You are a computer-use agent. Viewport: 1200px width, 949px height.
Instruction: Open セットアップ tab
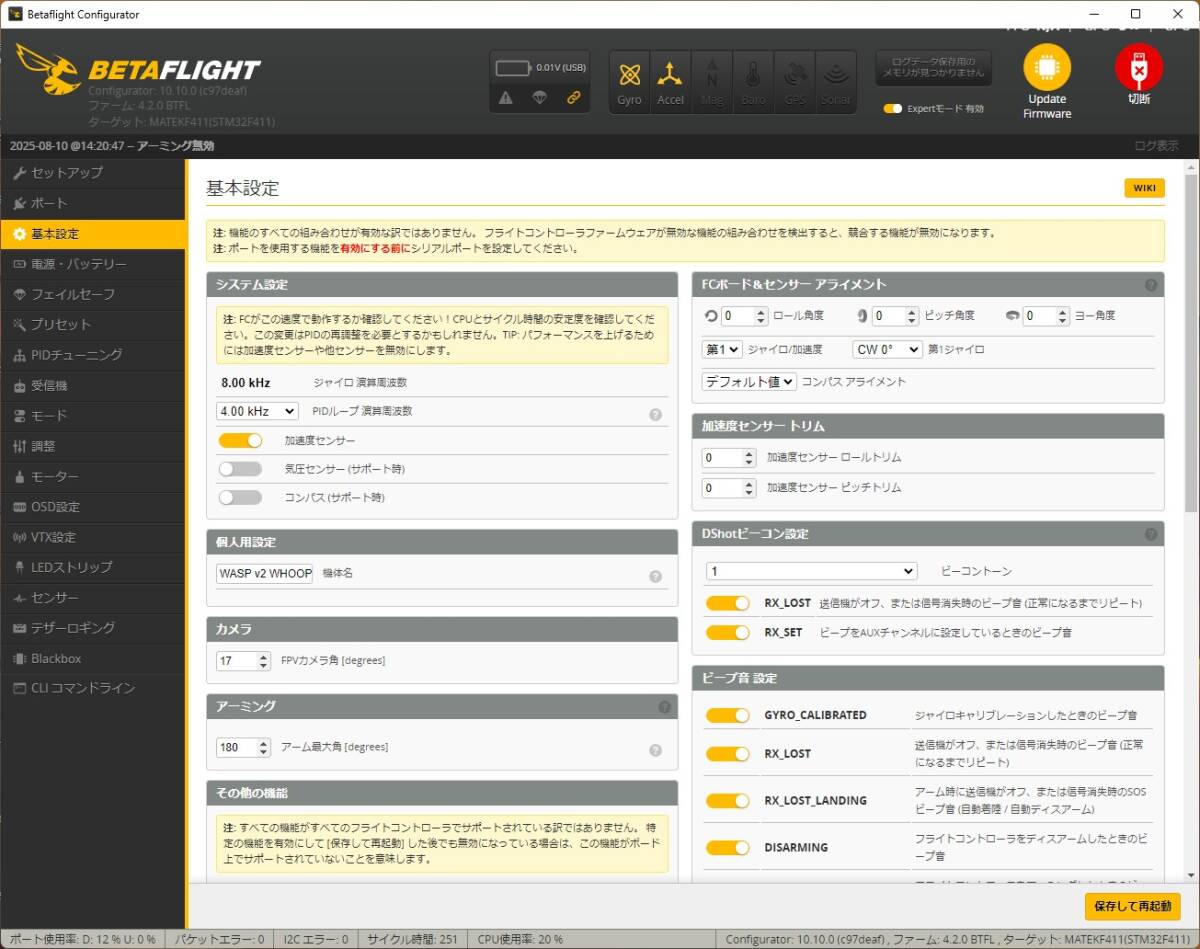[93, 173]
